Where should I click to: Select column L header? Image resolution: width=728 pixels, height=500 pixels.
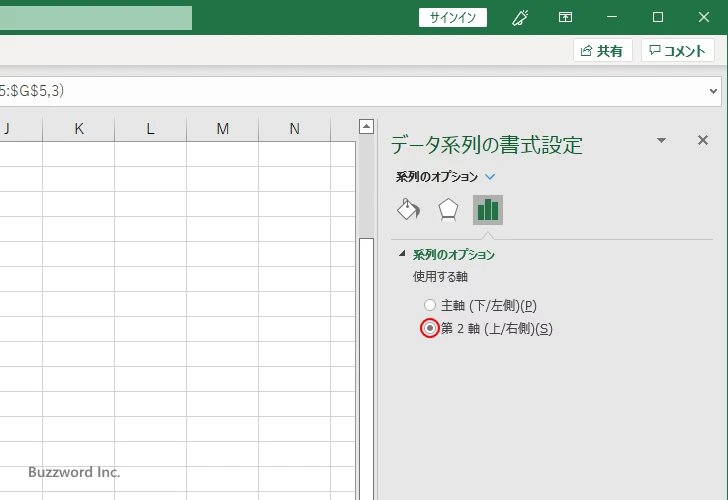click(150, 129)
